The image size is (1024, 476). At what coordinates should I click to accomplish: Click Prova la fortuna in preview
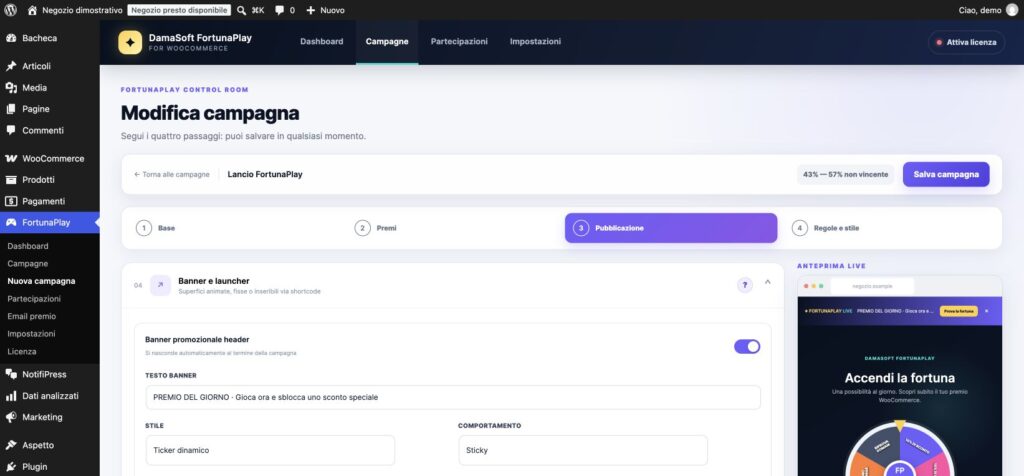[x=958, y=311]
